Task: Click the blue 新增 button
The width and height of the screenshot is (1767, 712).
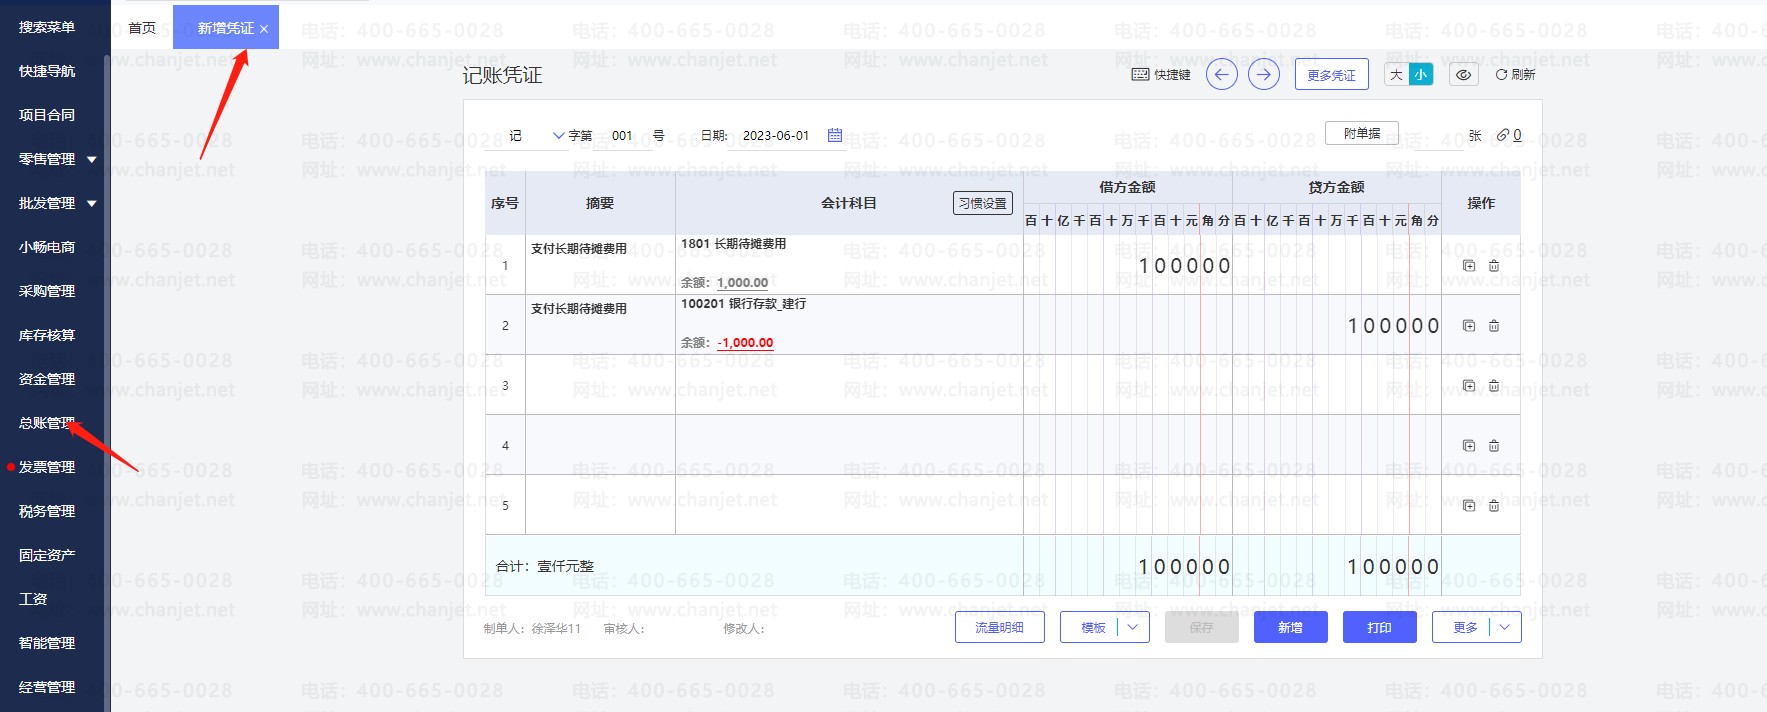Action: [1290, 628]
